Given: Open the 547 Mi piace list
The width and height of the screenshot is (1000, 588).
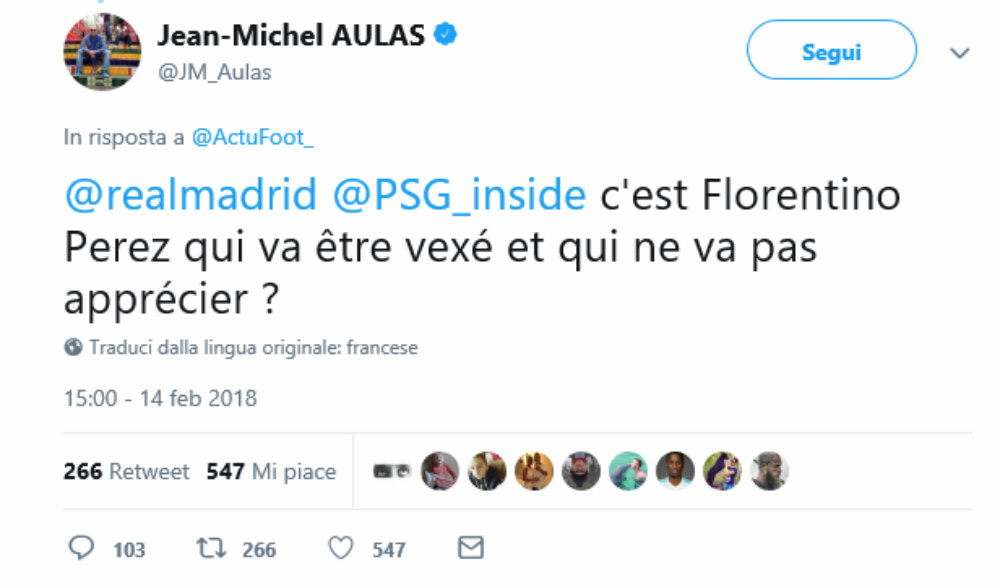Looking at the screenshot, I should (271, 471).
